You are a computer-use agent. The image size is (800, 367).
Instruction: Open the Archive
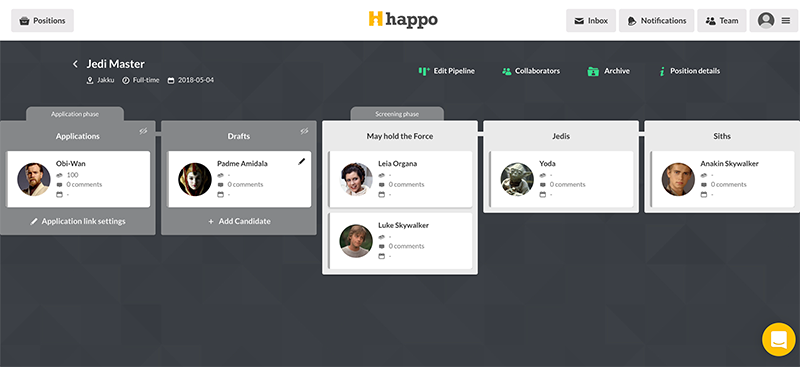pos(608,71)
